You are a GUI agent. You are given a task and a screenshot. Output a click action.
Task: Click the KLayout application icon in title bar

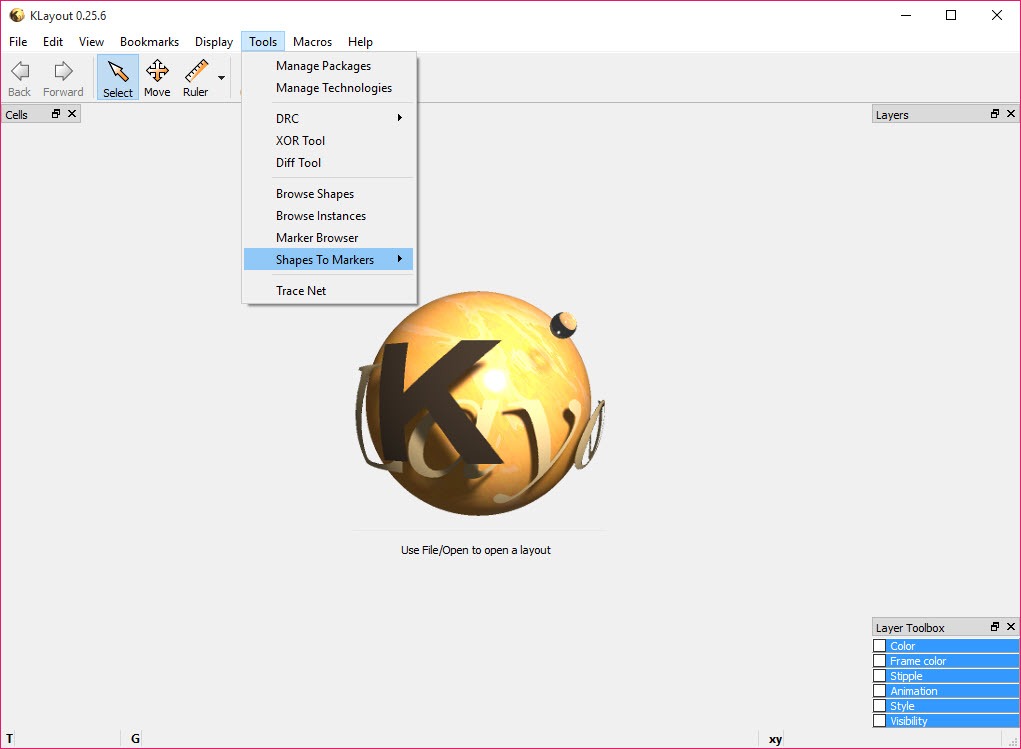coord(16,15)
